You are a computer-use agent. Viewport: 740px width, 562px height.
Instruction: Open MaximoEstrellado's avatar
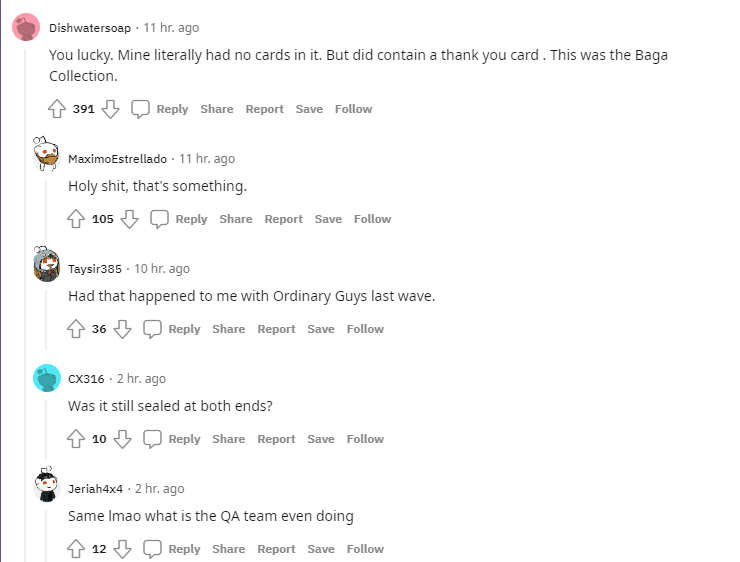45,156
